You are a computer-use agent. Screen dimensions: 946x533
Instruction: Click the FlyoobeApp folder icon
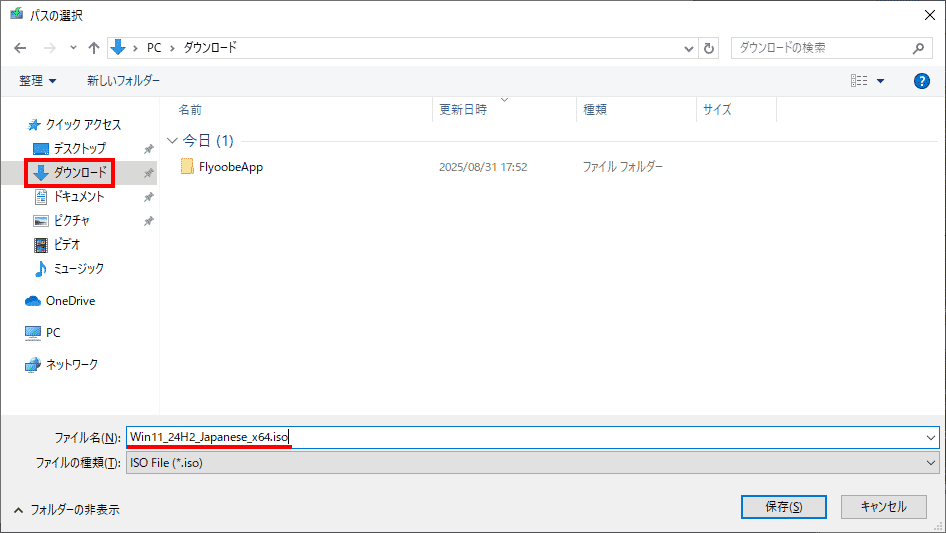coord(187,167)
